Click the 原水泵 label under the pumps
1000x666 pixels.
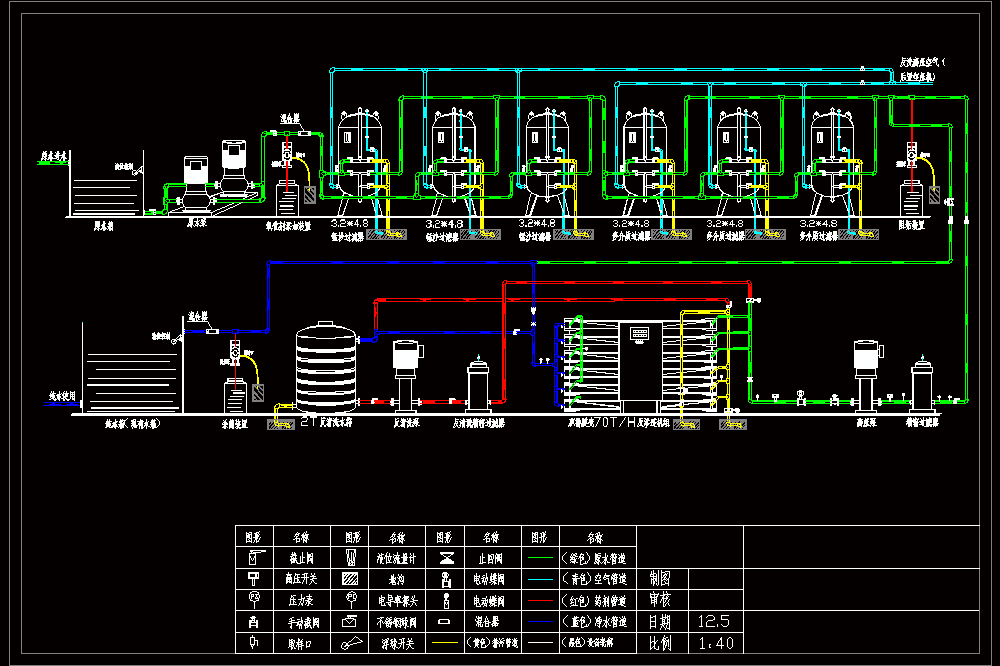coord(196,223)
